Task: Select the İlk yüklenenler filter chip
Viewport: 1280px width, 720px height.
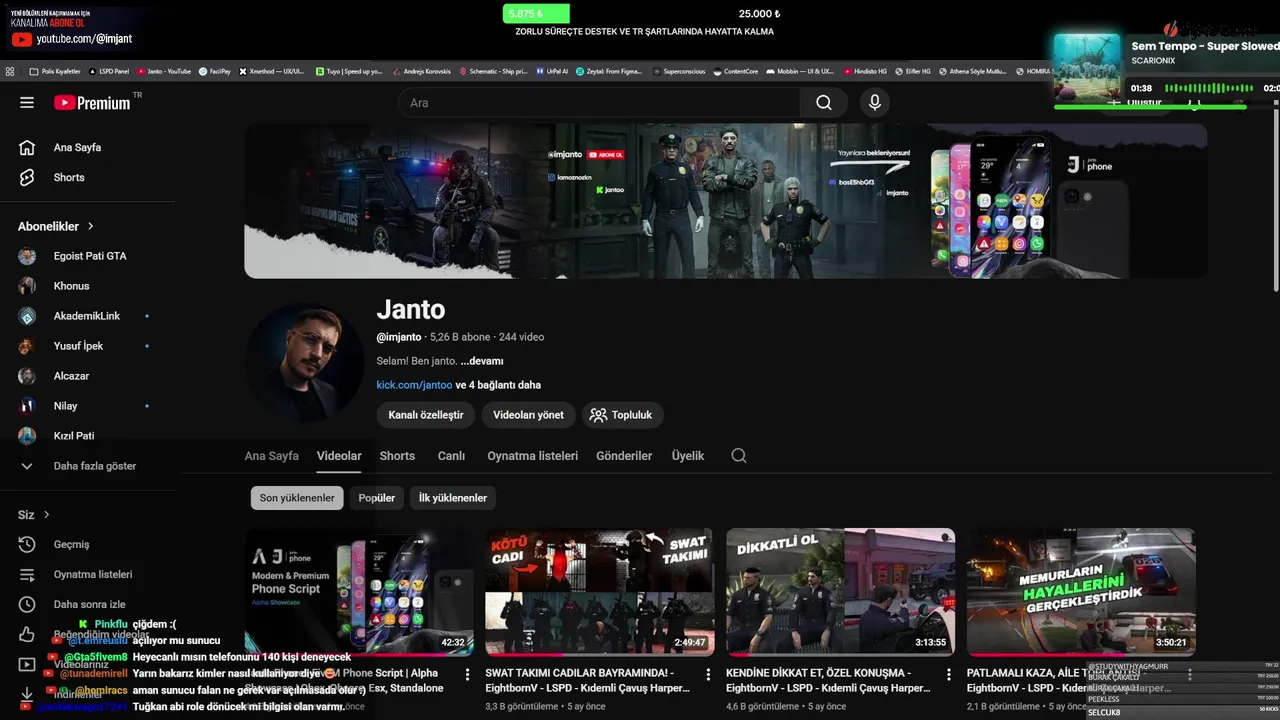Action: [x=453, y=498]
